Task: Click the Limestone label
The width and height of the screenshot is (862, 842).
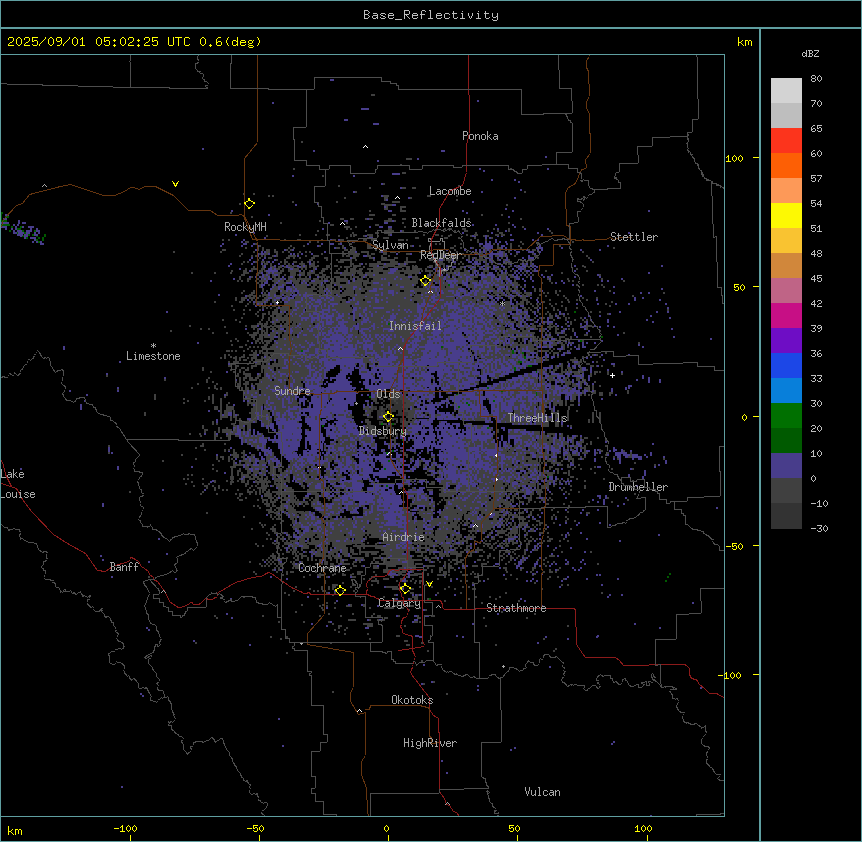Action: pos(153,356)
